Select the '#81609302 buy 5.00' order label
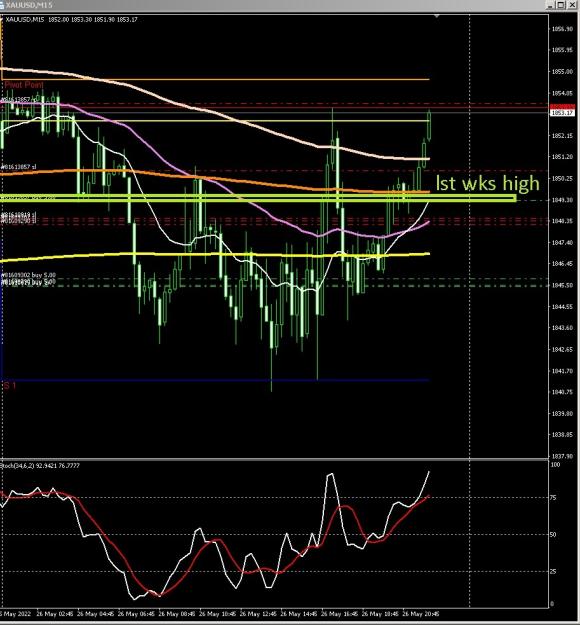Screen dimensions: 580x625 29,275
